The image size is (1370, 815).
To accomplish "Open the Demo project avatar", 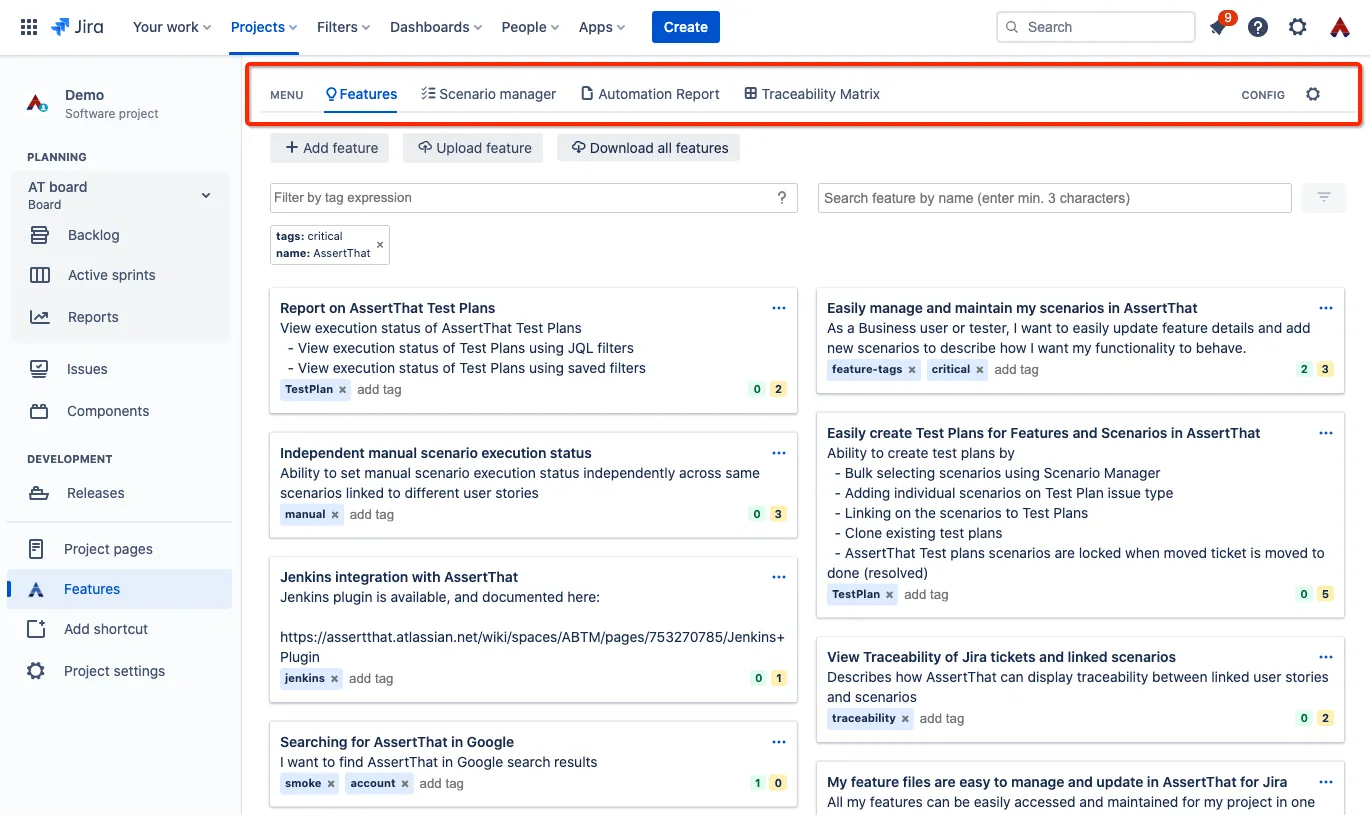I will click(x=37, y=103).
